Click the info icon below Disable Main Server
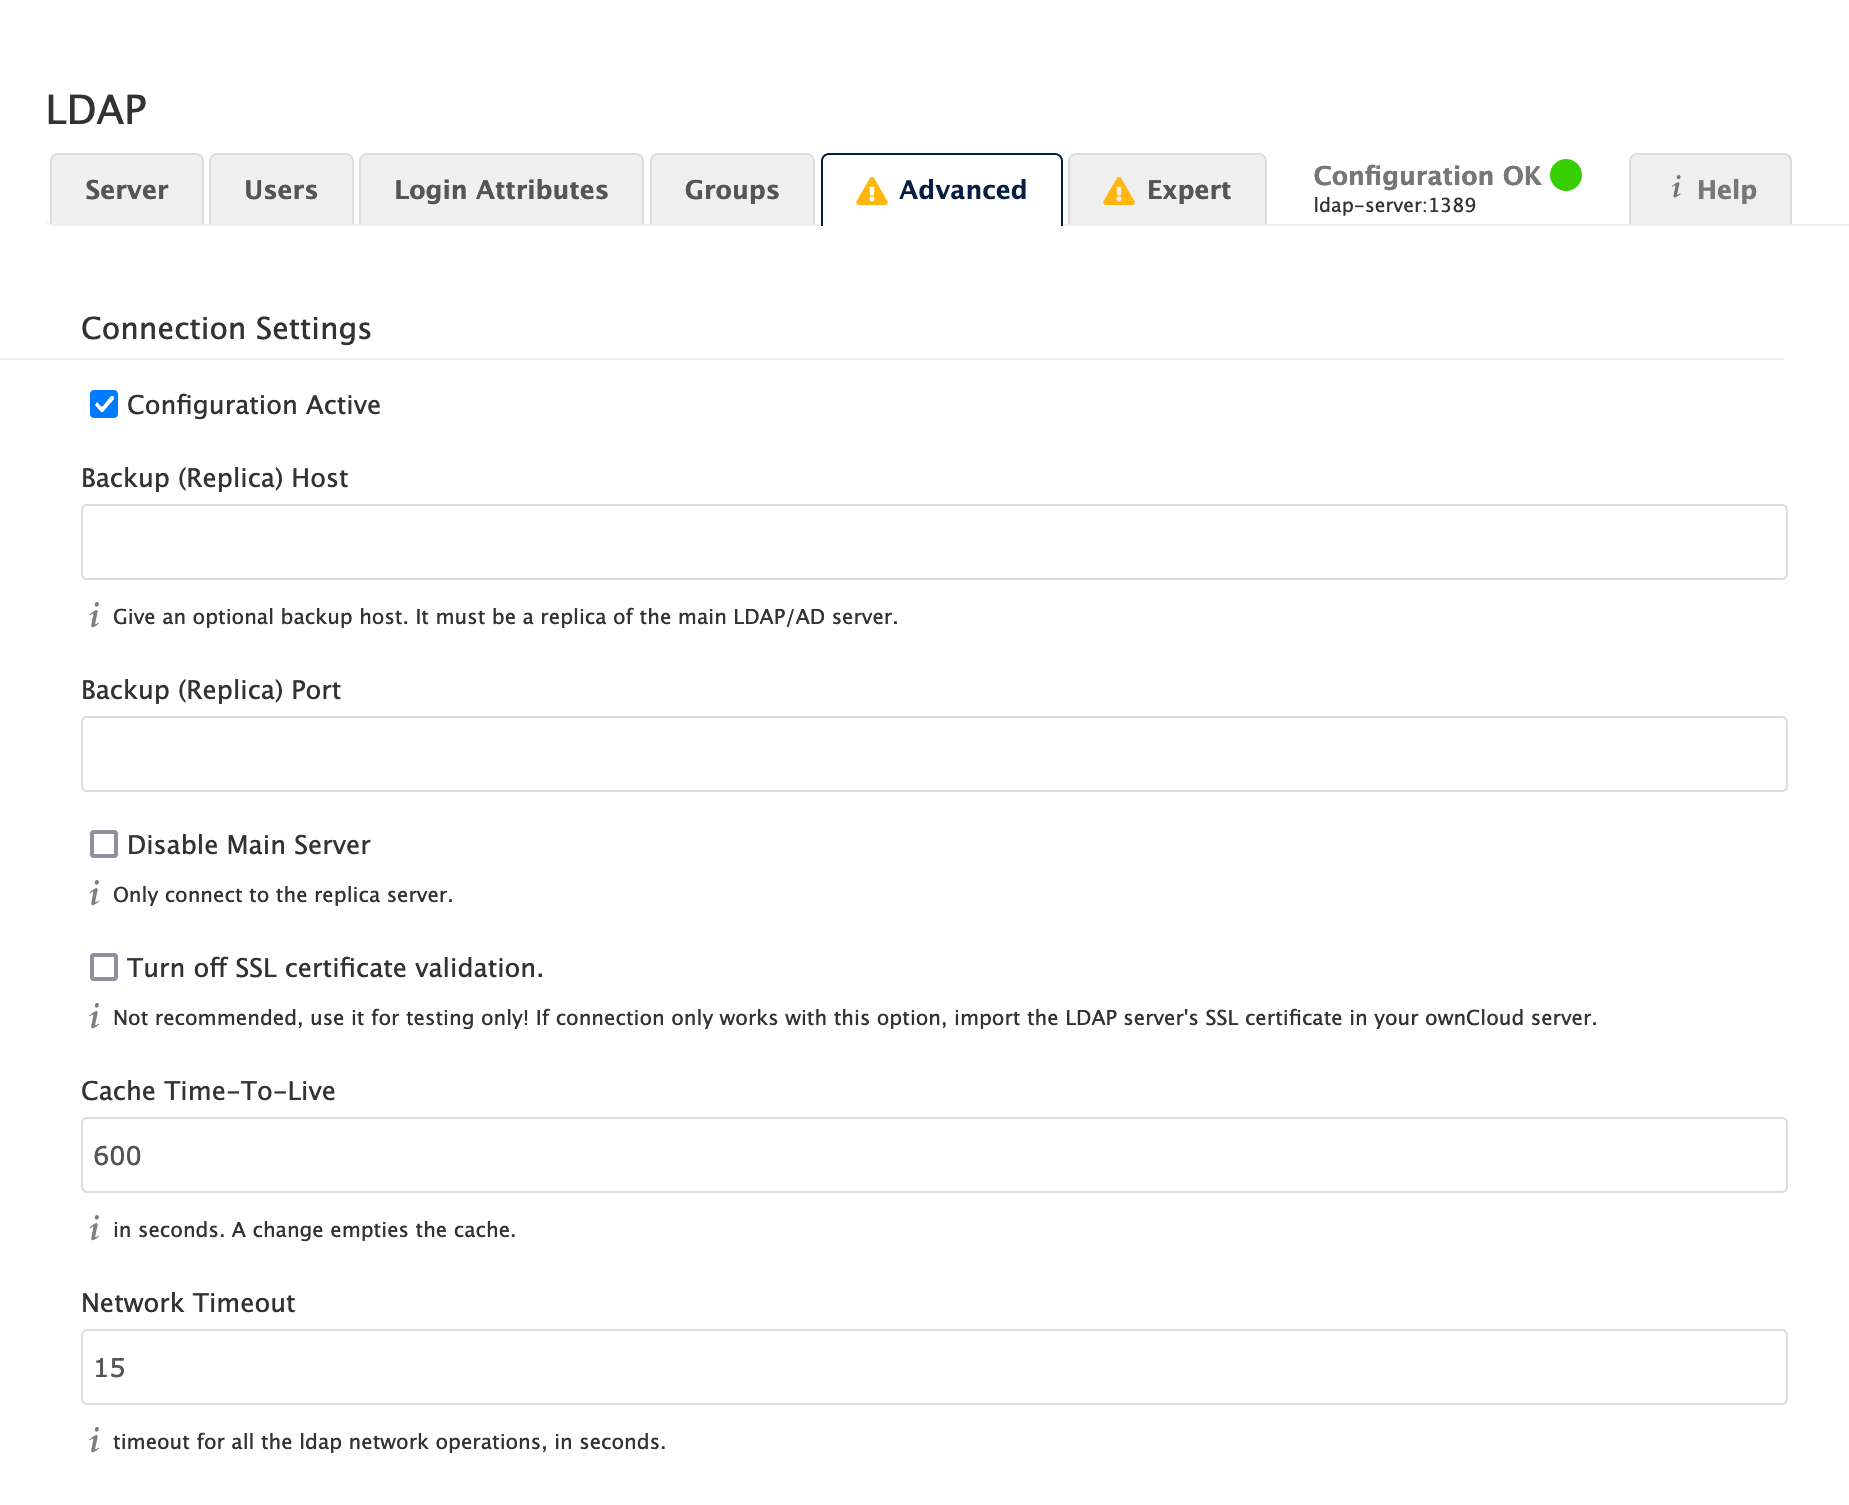 [95, 895]
